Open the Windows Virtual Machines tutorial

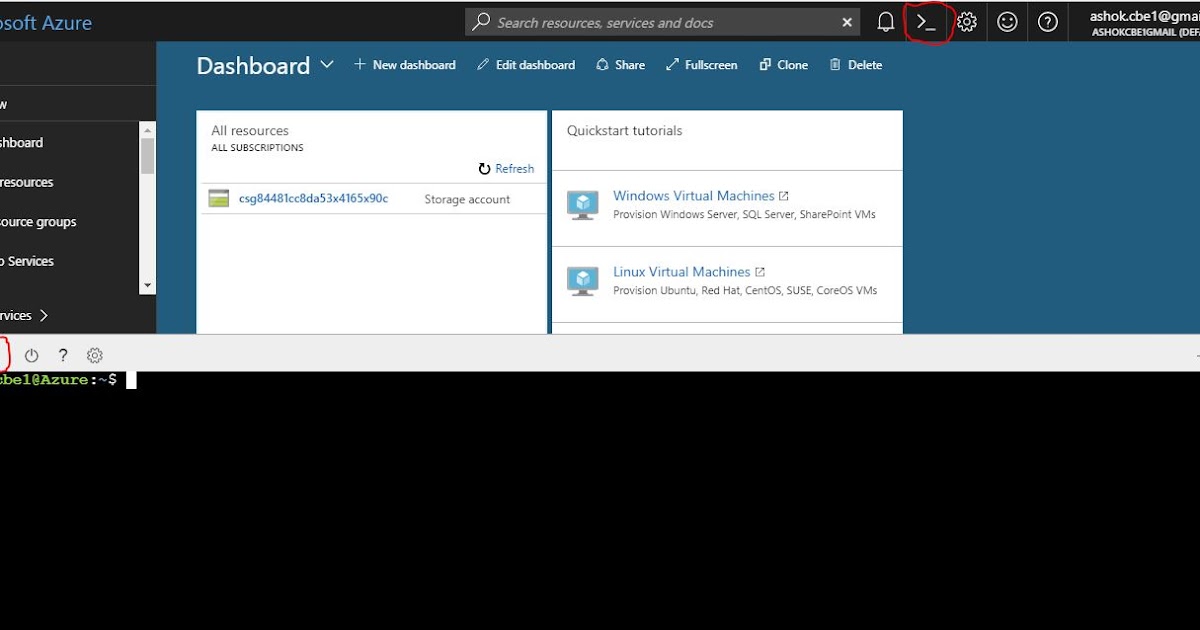click(694, 195)
